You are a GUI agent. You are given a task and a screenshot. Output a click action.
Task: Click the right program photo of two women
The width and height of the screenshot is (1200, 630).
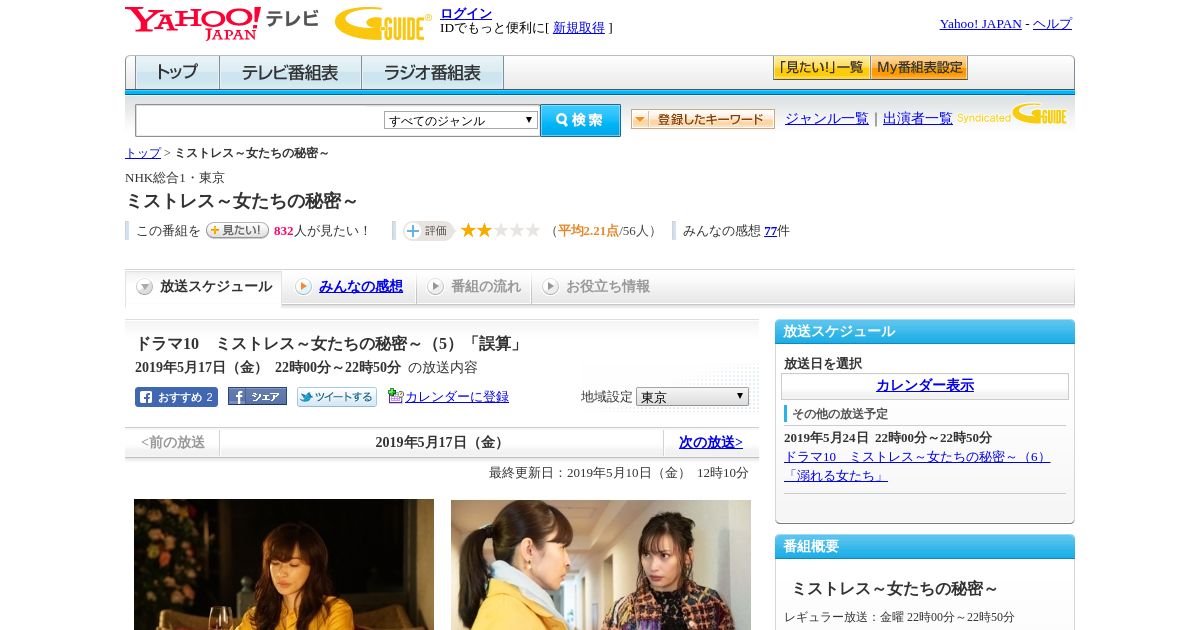(601, 564)
